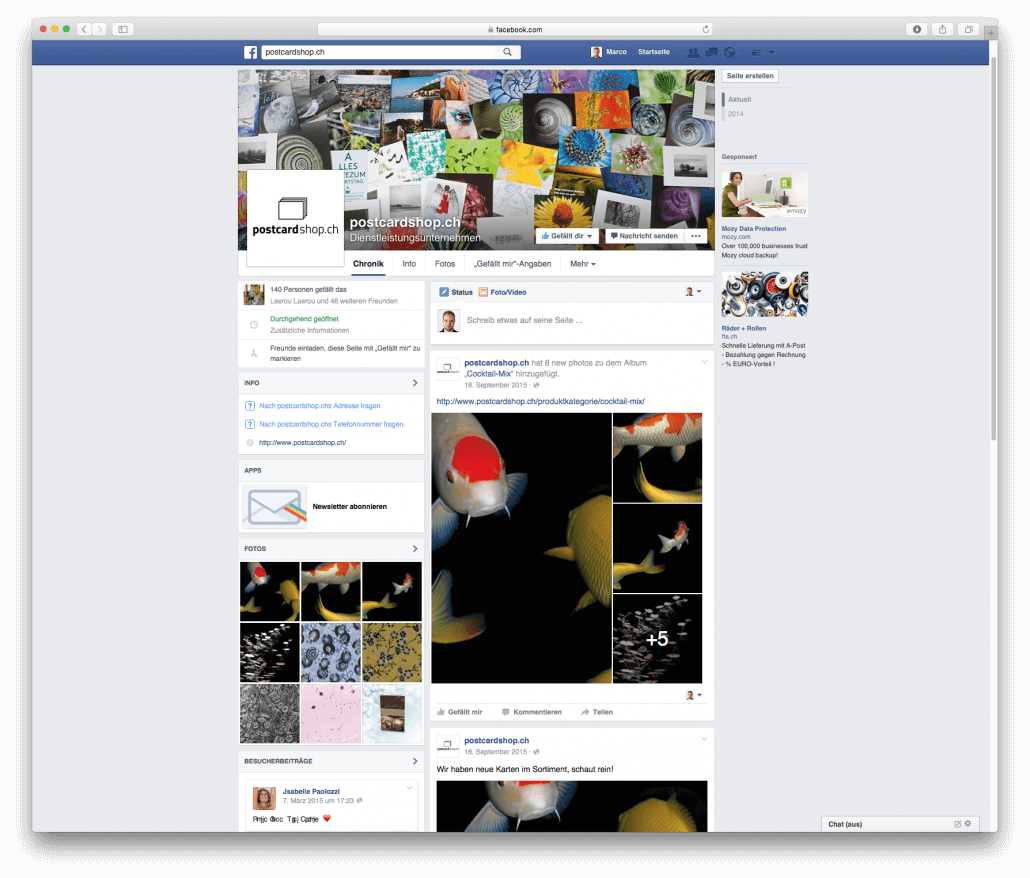Expand the Mehr tab dropdown
The image size is (1030, 878).
pos(583,263)
